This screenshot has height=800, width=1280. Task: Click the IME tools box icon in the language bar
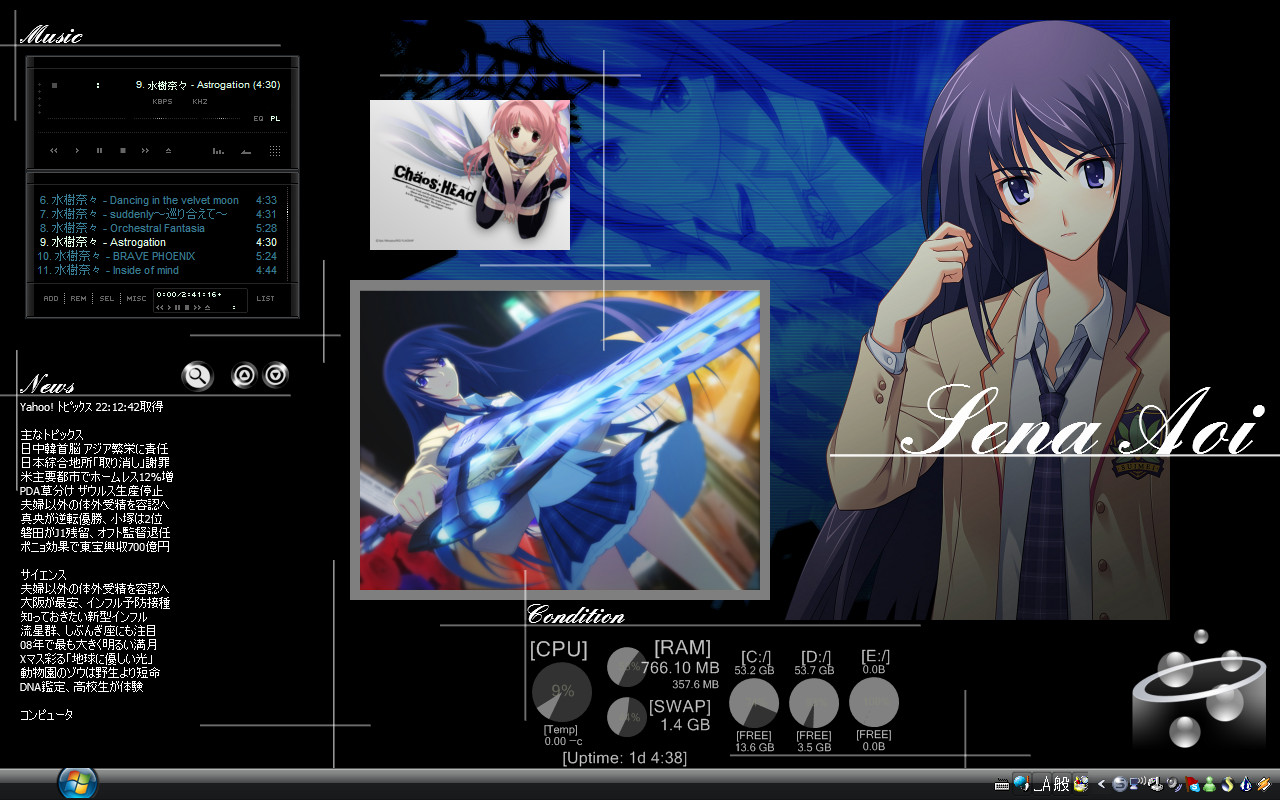coord(1081,784)
